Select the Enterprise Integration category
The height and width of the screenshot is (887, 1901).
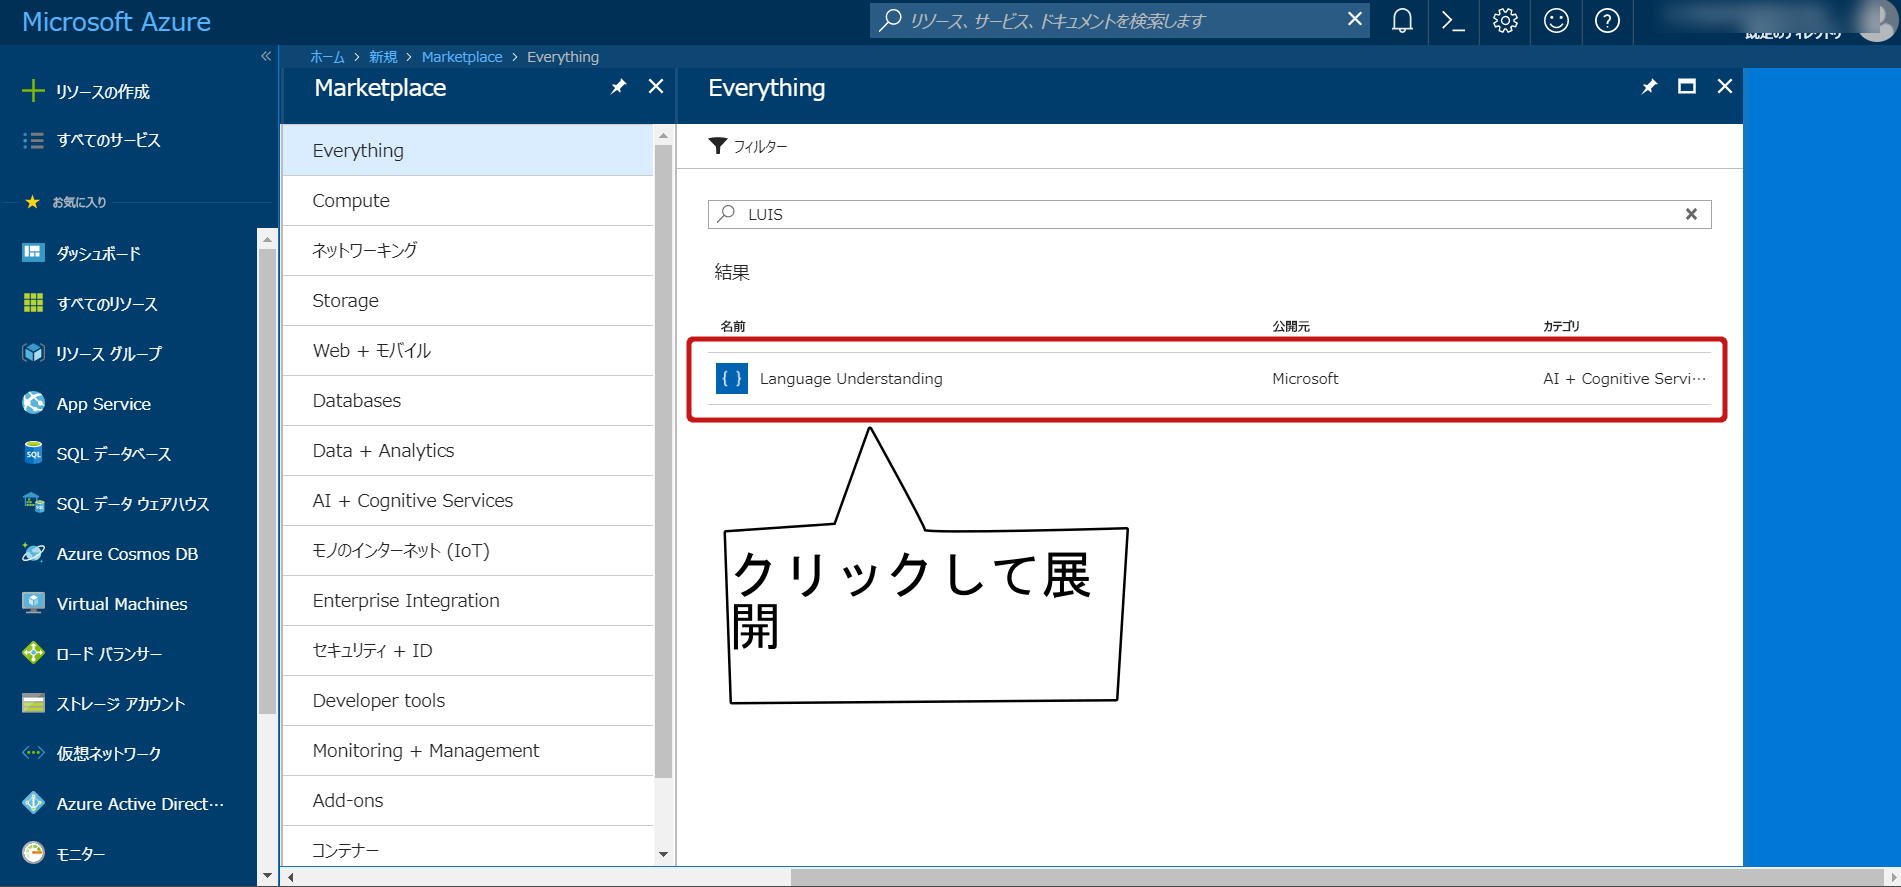tap(468, 600)
